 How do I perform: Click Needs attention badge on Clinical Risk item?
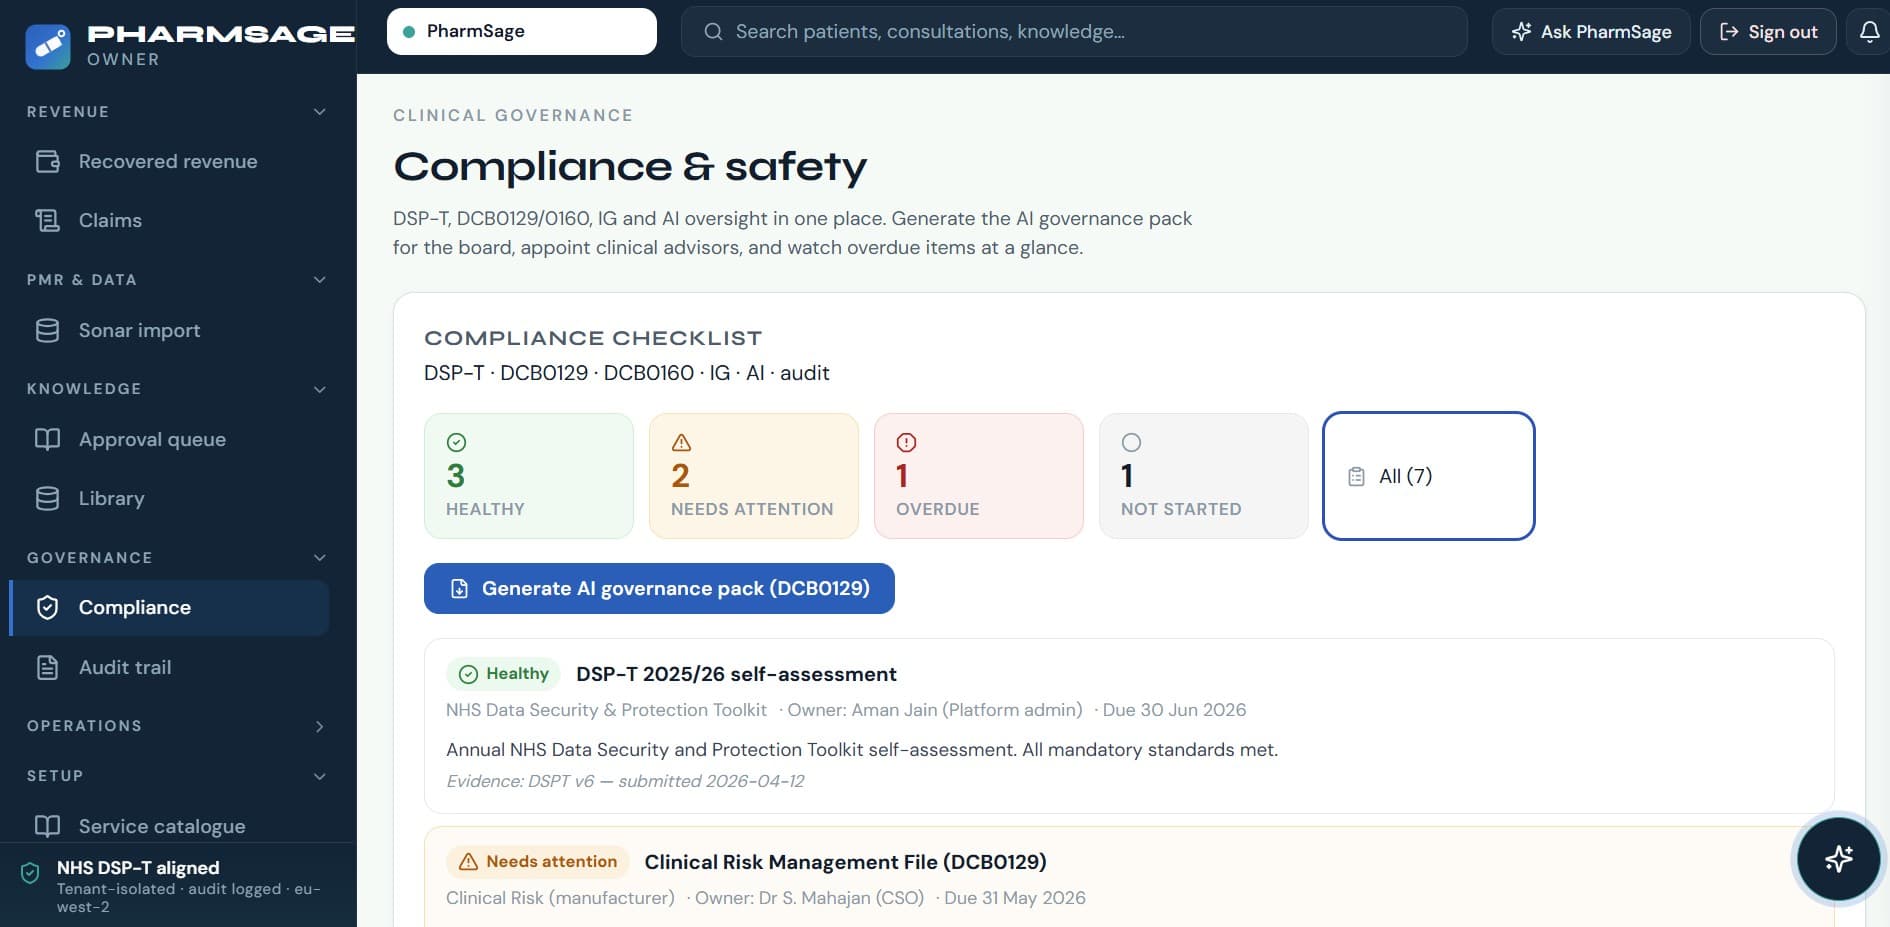(537, 862)
